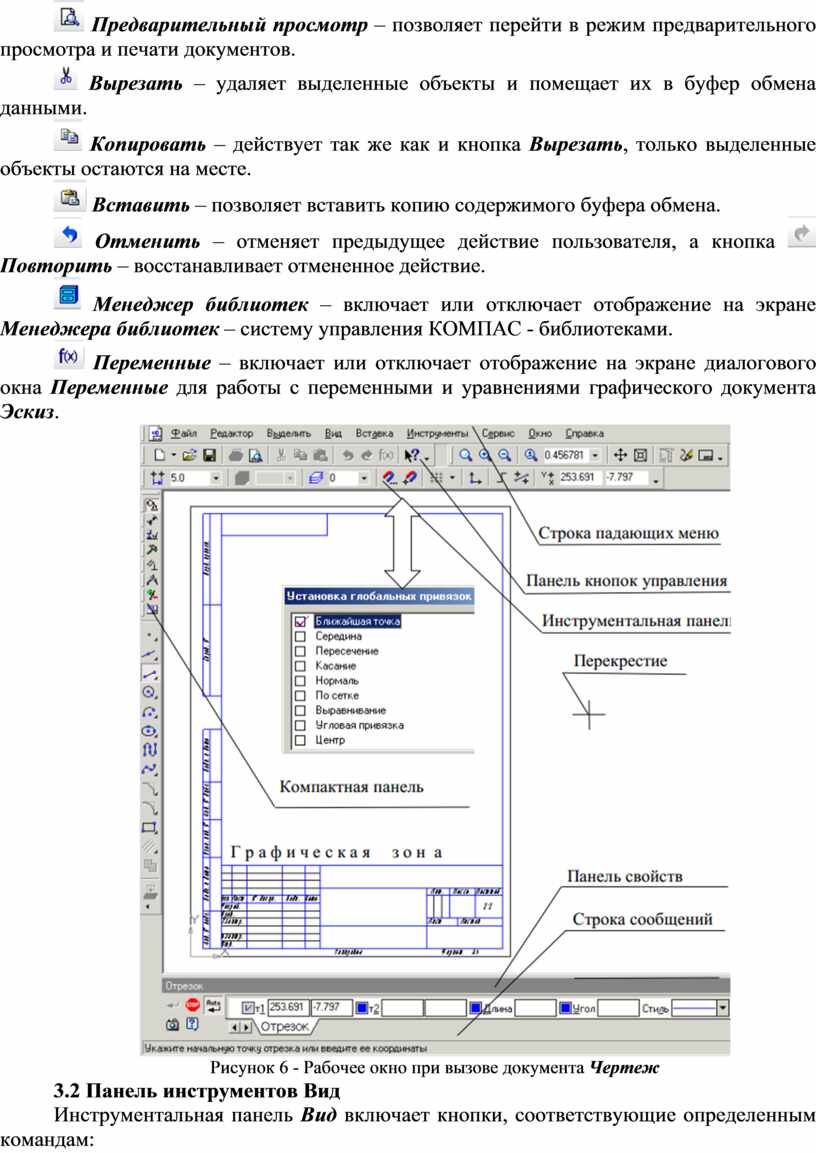Screen dimensions: 816x1153
Task: Open the zoom scale 0.456781 dropdown
Action: tap(595, 456)
